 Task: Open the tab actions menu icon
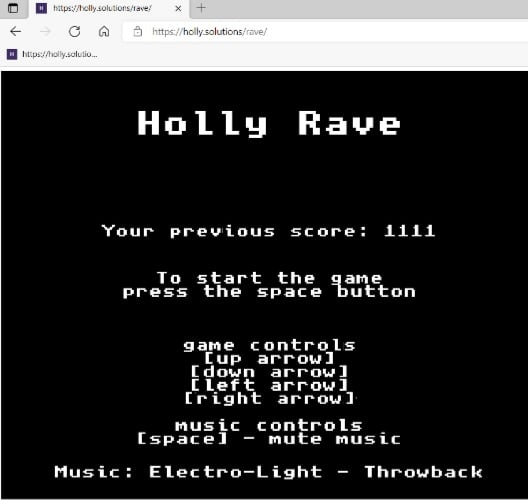tap(13, 8)
